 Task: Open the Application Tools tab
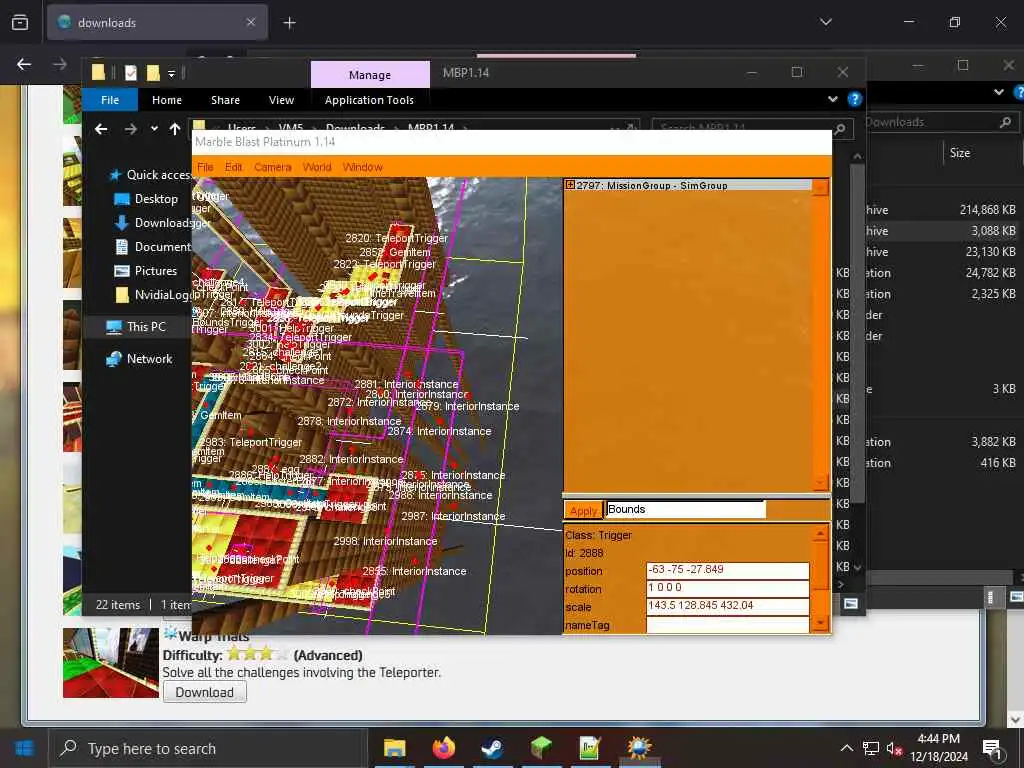pos(369,100)
